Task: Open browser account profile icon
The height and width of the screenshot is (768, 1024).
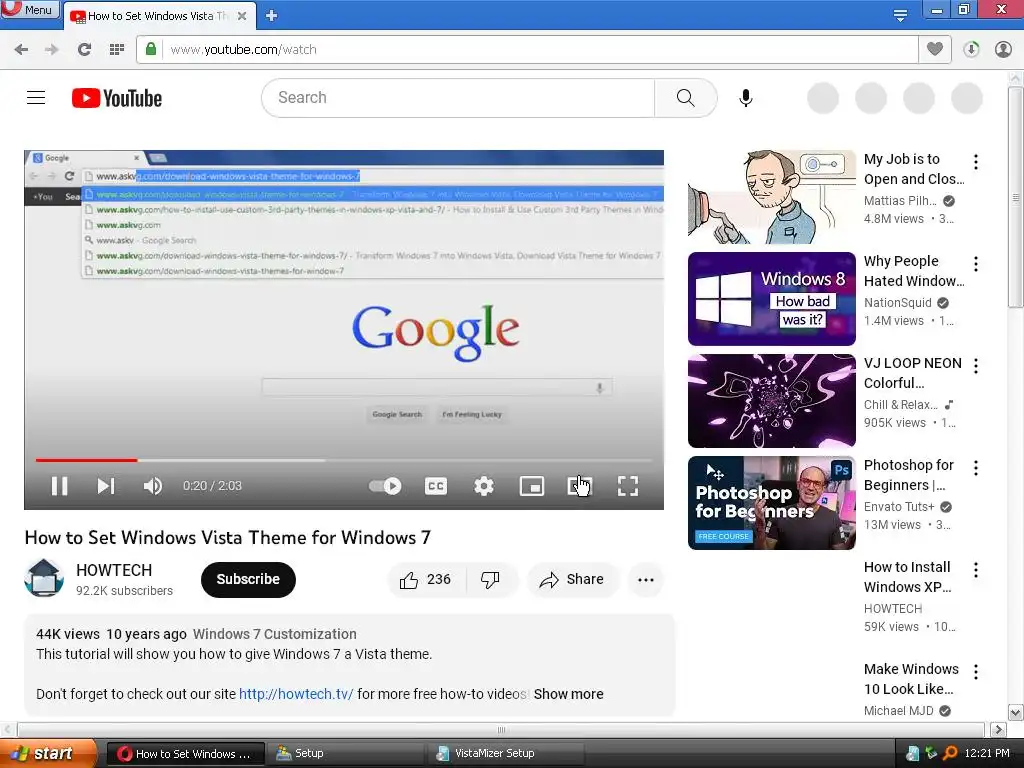Action: [x=1003, y=49]
